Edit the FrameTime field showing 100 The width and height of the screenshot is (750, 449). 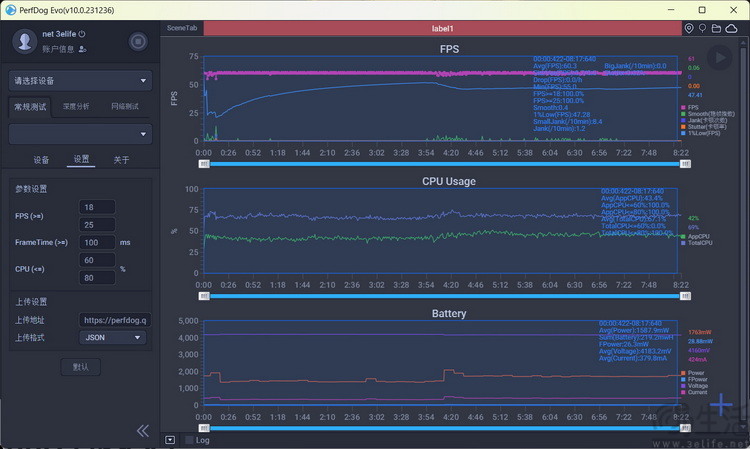(x=97, y=242)
